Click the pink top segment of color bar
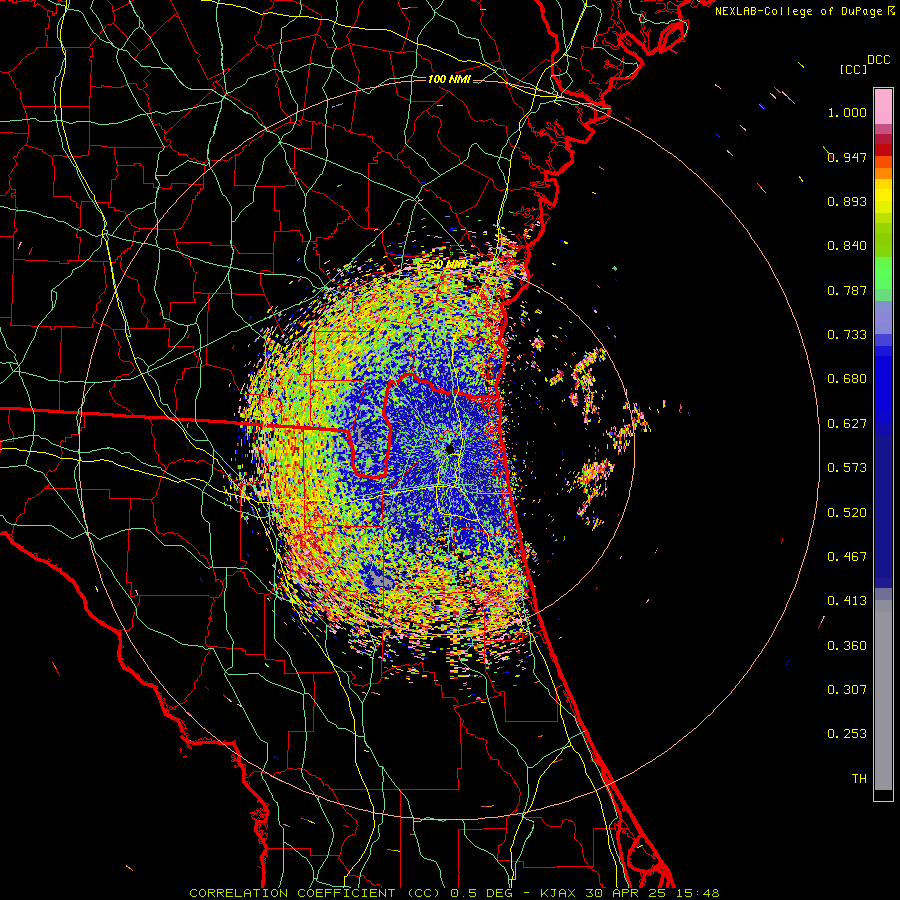Screen dimensions: 900x900 [883, 107]
